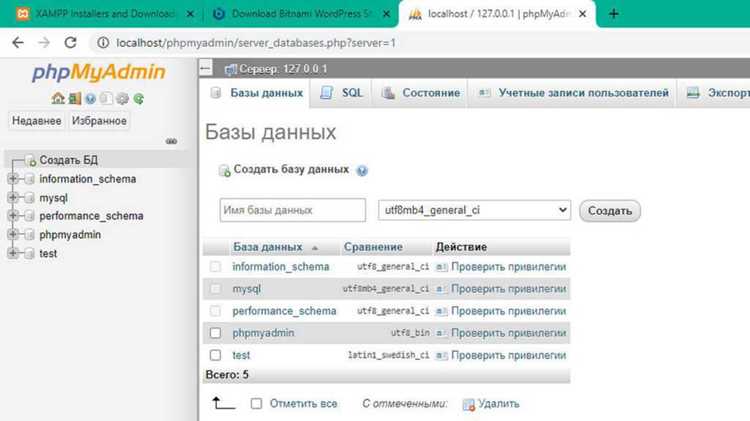Expand phpmyadmin tree node
The image size is (750, 421).
click(13, 235)
